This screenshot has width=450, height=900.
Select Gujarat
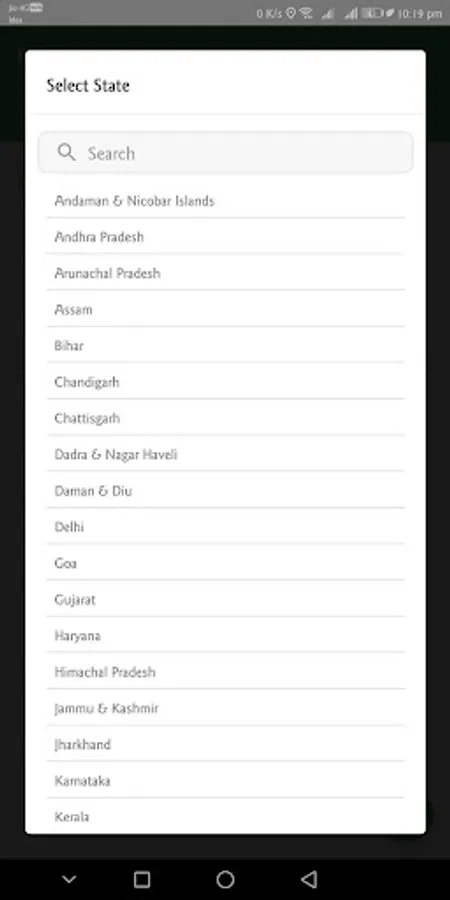[226, 599]
